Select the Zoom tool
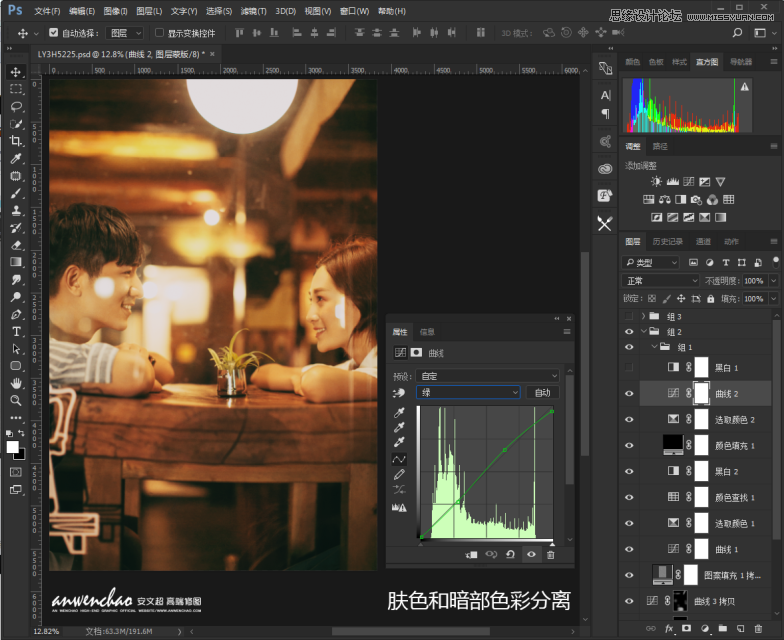Image resolution: width=784 pixels, height=640 pixels. (16, 400)
